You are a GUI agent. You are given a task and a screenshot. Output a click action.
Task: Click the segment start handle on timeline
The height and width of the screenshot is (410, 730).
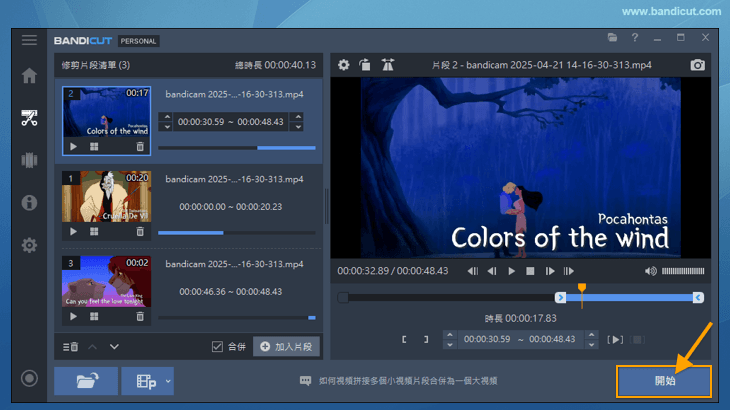pyautogui.click(x=561, y=297)
